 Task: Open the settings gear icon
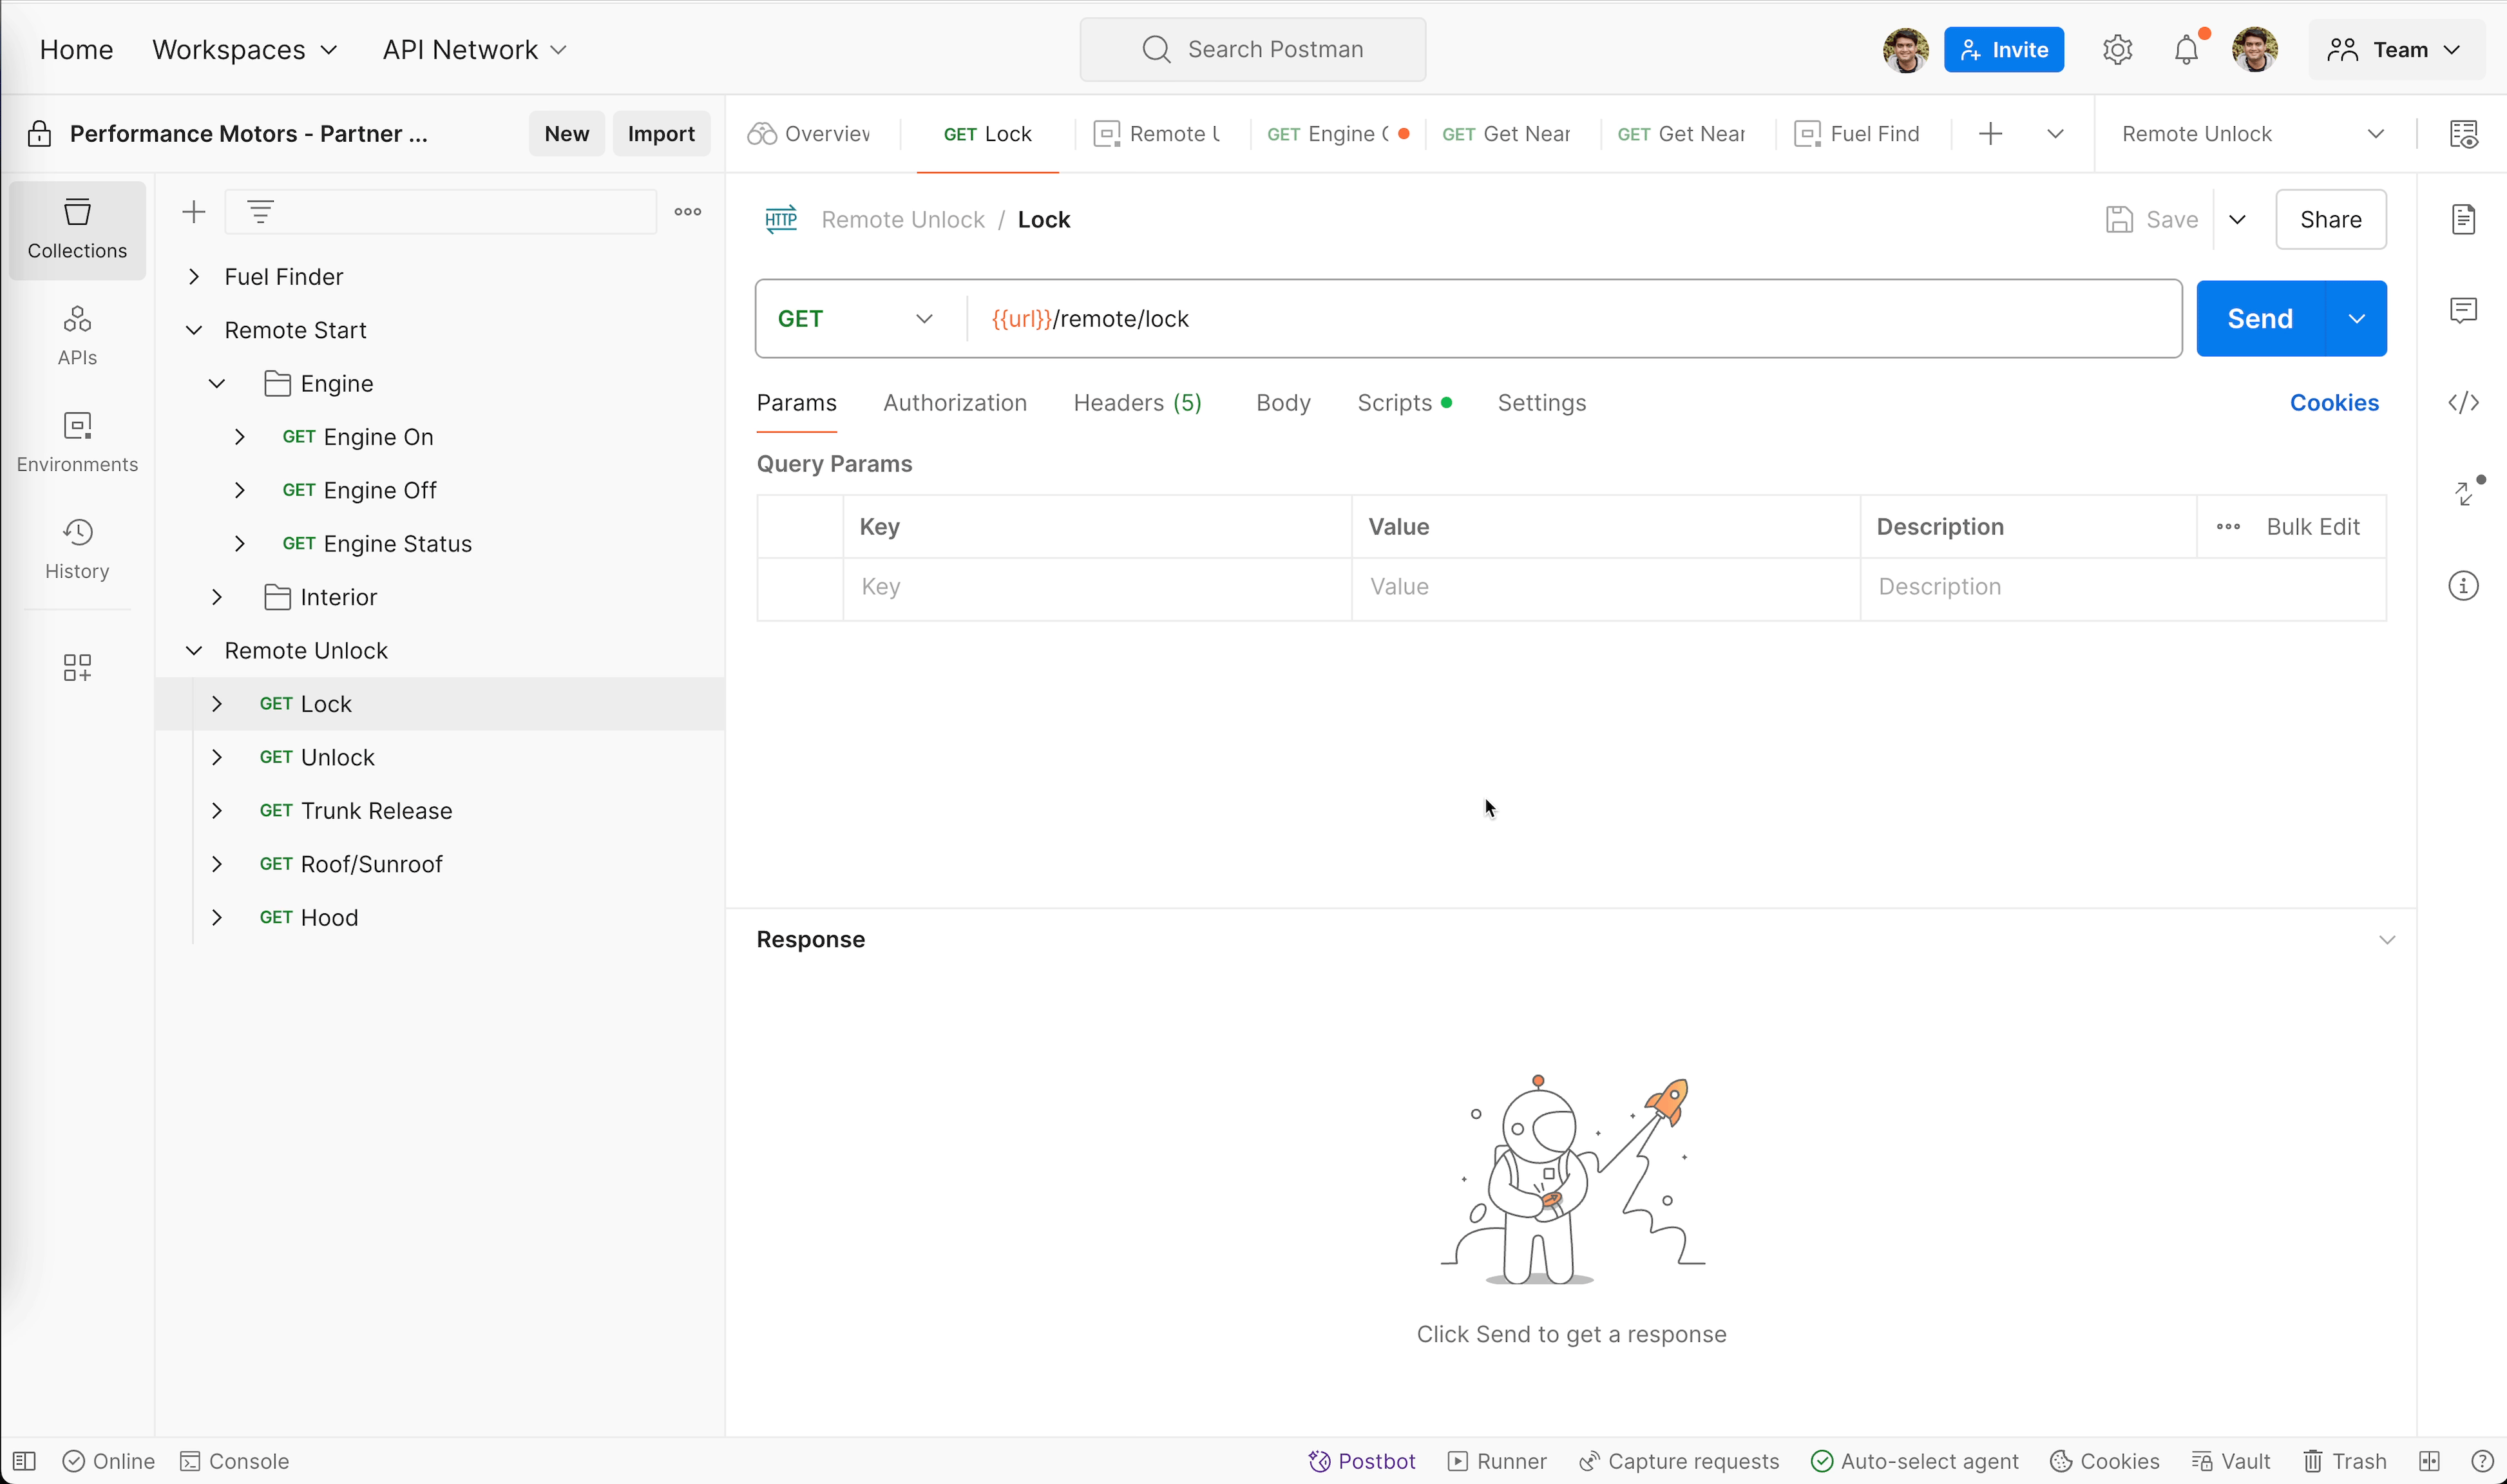[x=2117, y=50]
